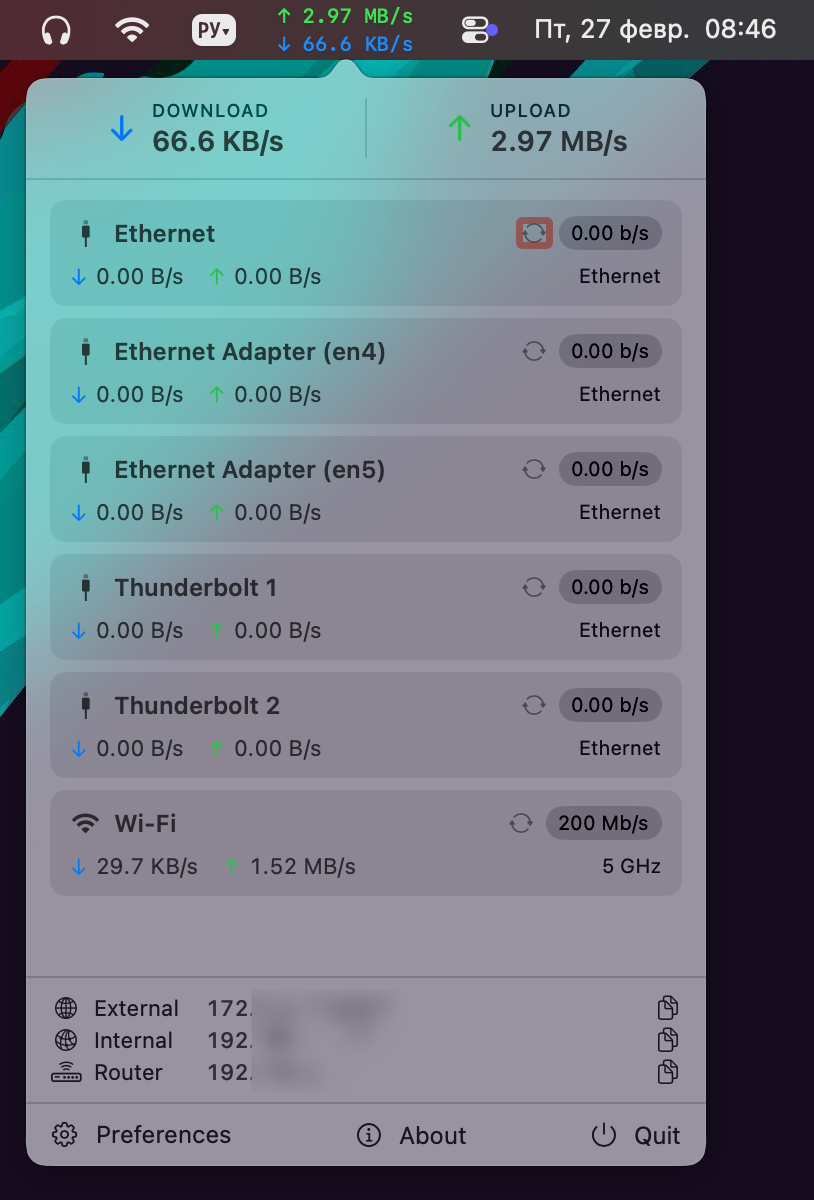Screen dimensions: 814x1200
Task: Click the headphones icon in the menu bar
Action: (57, 30)
